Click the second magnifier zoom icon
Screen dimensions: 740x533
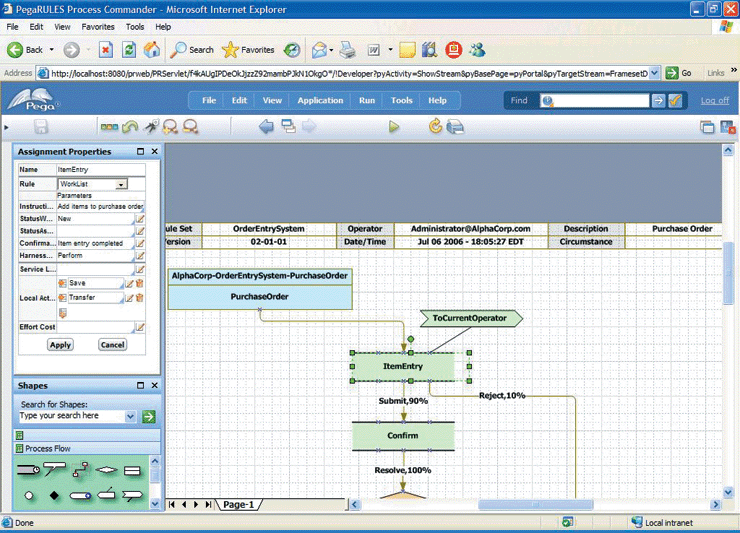point(190,127)
